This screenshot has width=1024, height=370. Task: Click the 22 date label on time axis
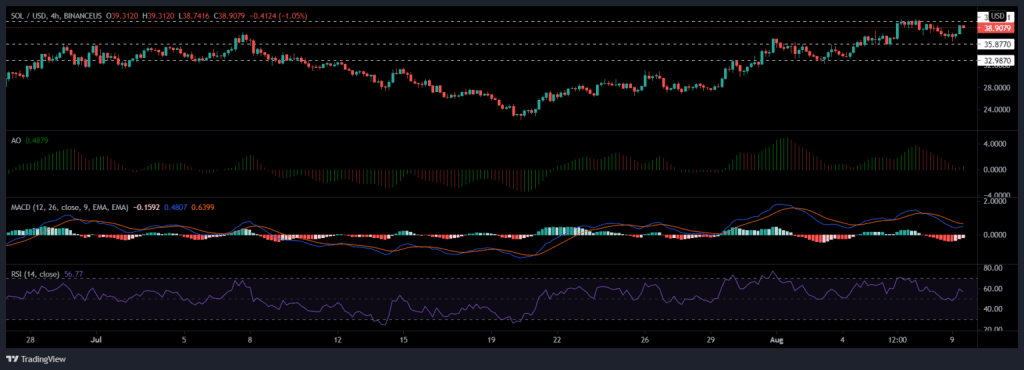[557, 340]
